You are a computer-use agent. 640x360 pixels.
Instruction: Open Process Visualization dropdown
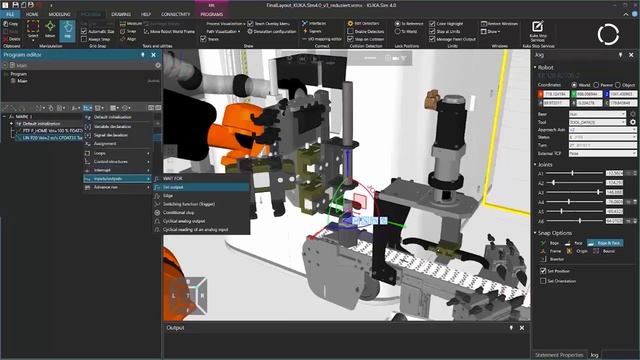coord(225,24)
